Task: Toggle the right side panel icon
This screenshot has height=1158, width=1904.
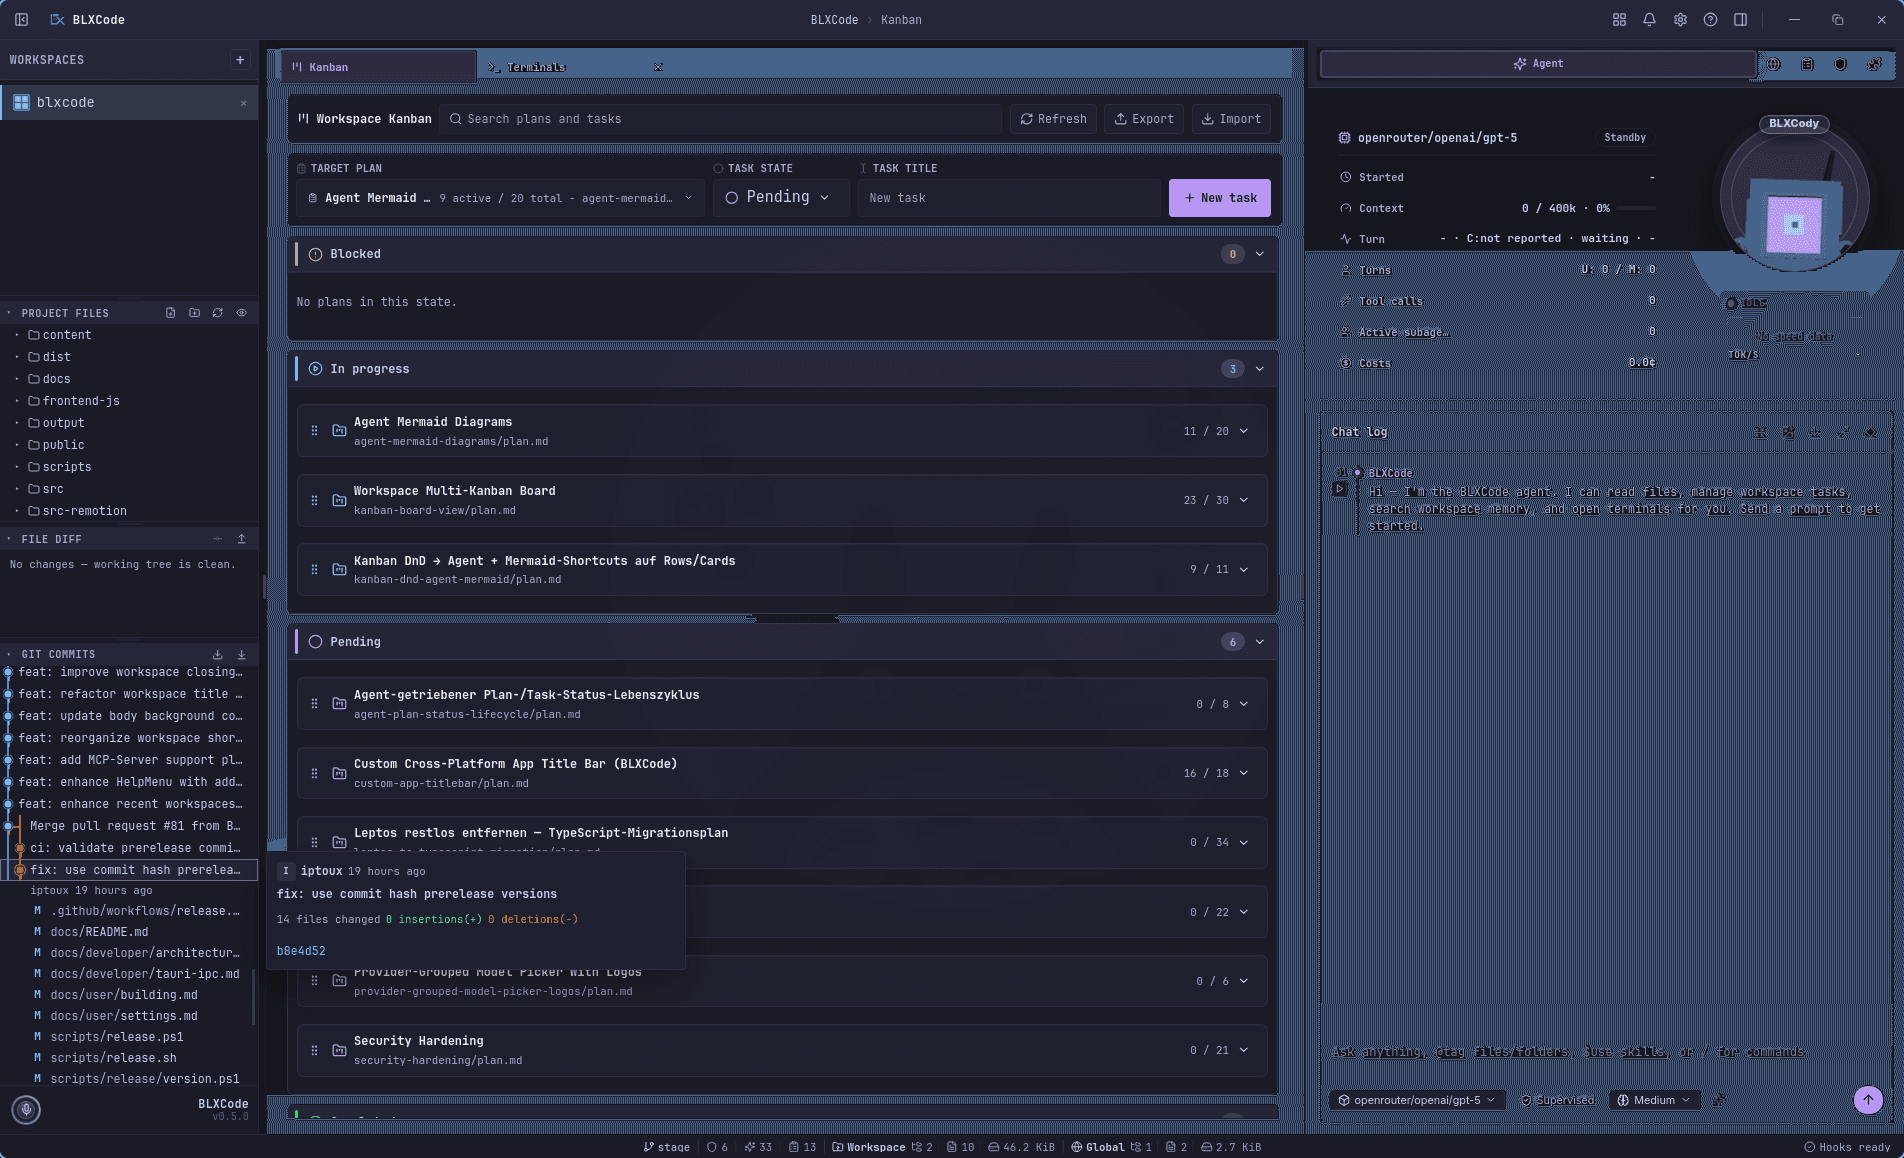Action: coord(1740,19)
